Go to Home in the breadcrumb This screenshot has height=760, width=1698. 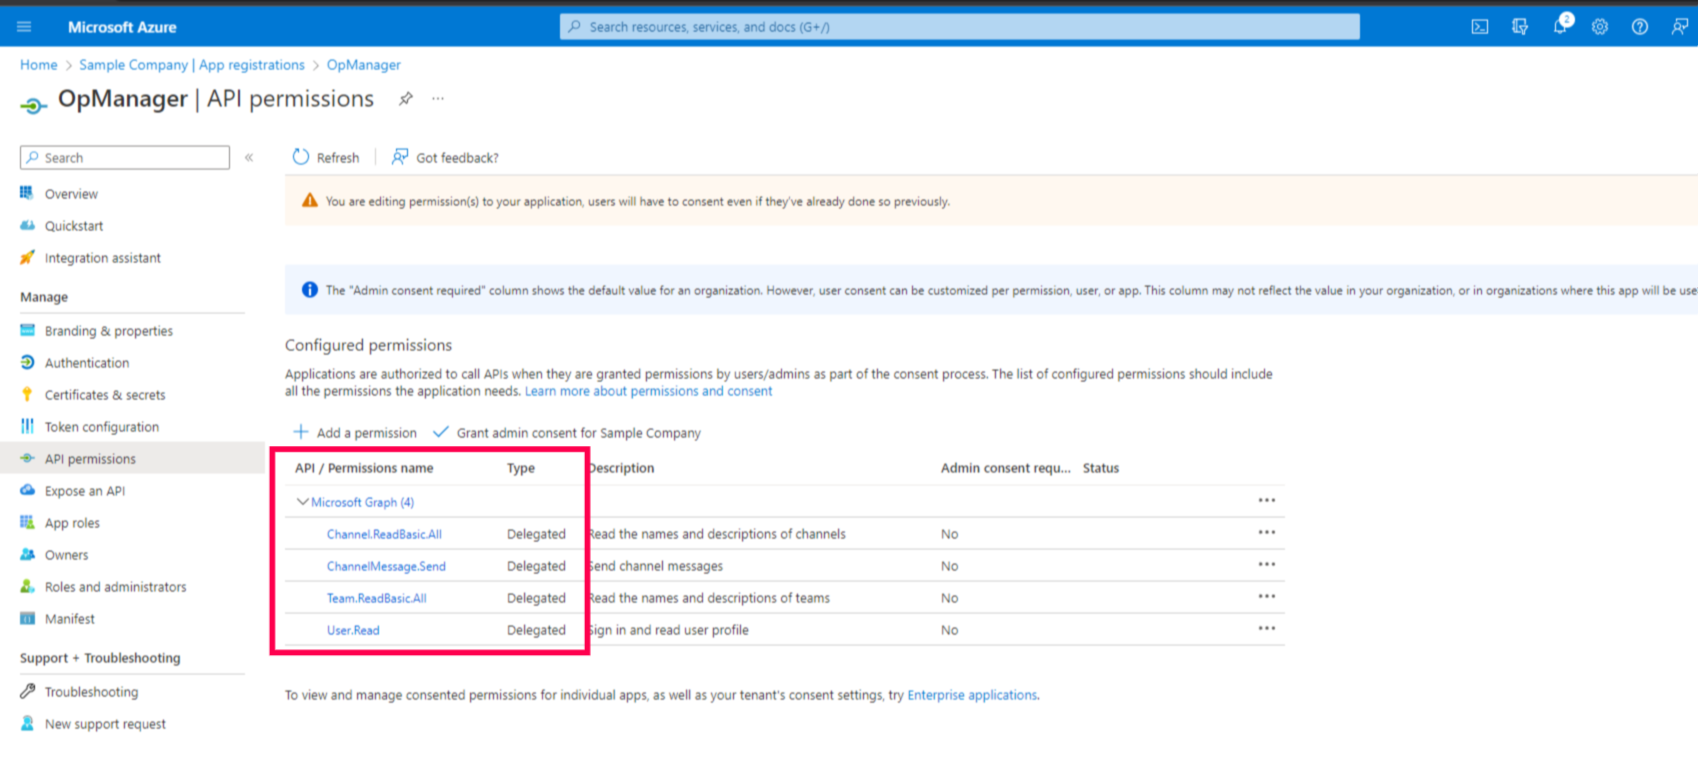[x=39, y=65]
